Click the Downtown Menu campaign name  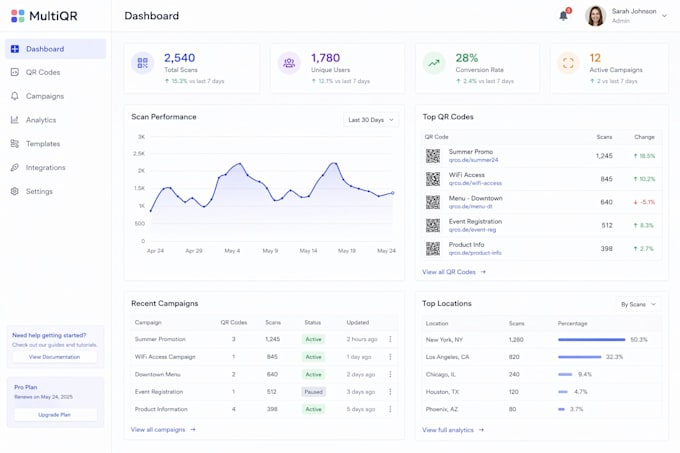click(x=157, y=374)
